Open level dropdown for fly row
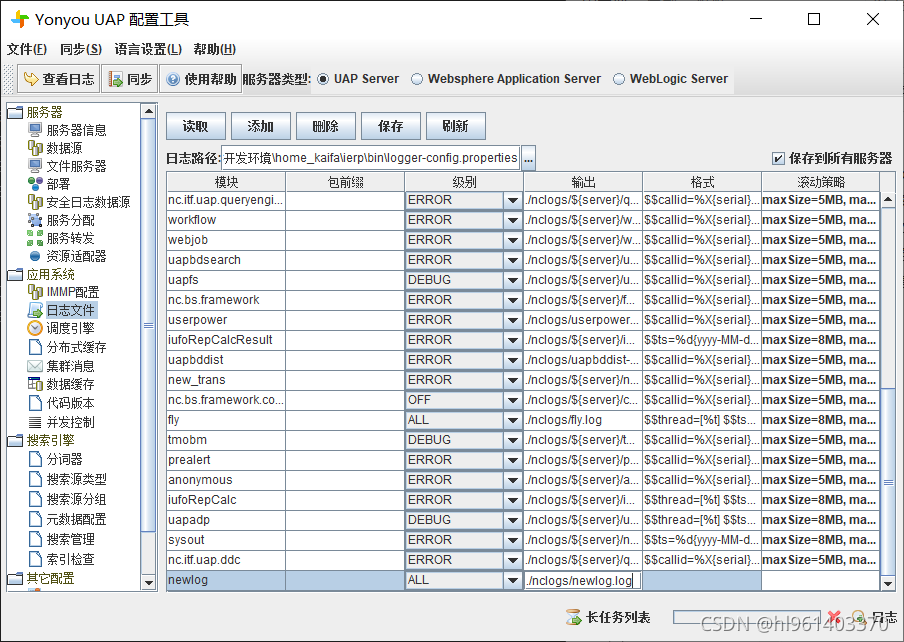Viewport: 904px width, 642px height. coord(512,420)
